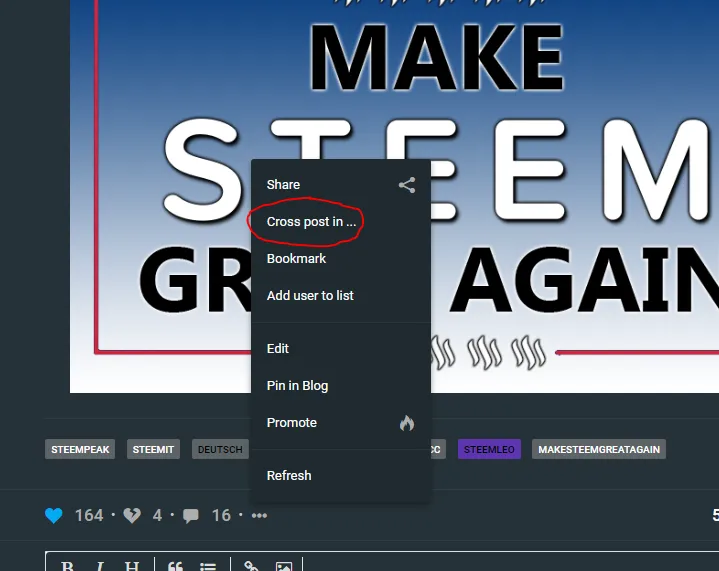Click the 16 comments count
This screenshot has width=719, height=571.
tap(221, 516)
